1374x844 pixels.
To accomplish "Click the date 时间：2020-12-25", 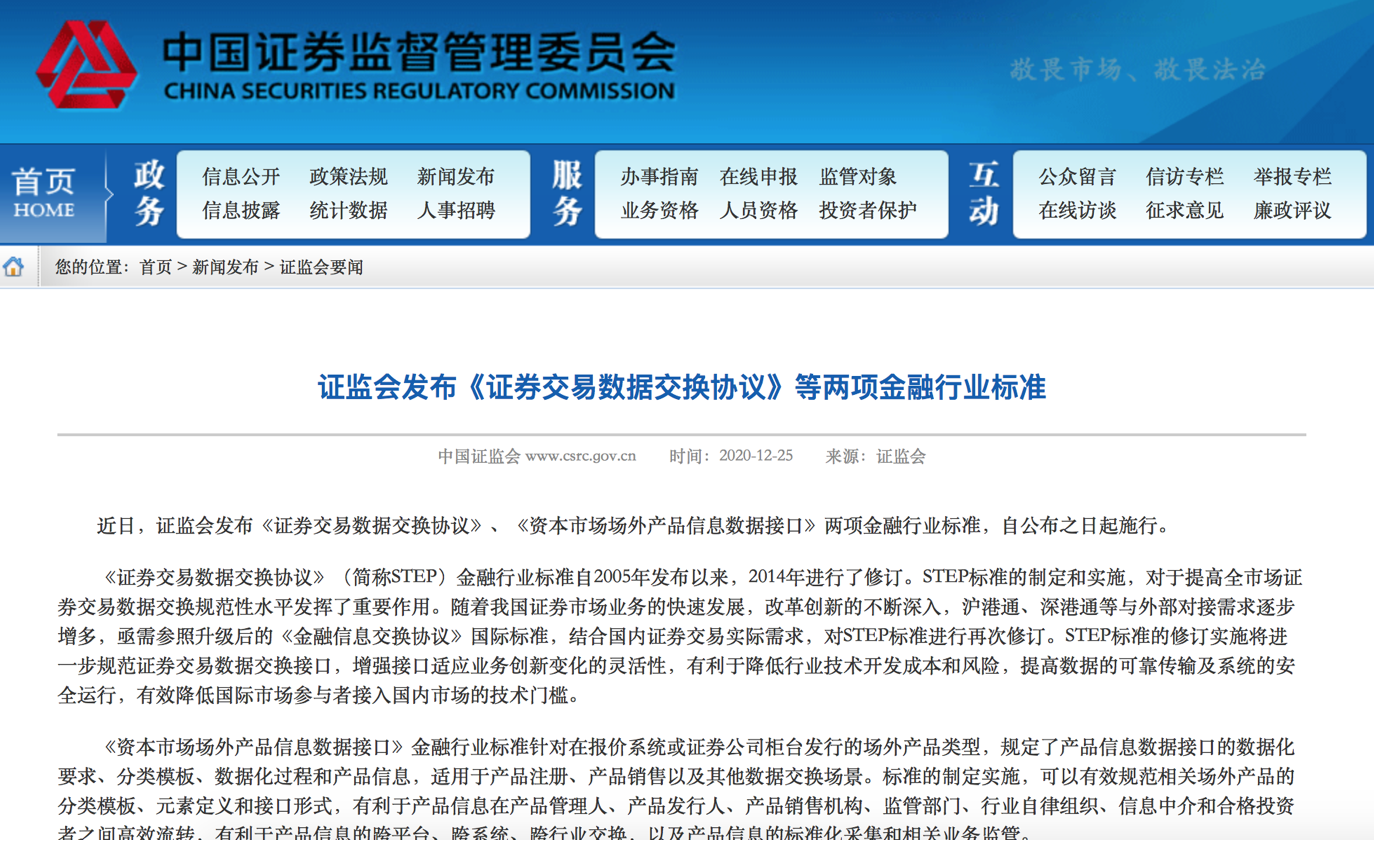I will 731,456.
